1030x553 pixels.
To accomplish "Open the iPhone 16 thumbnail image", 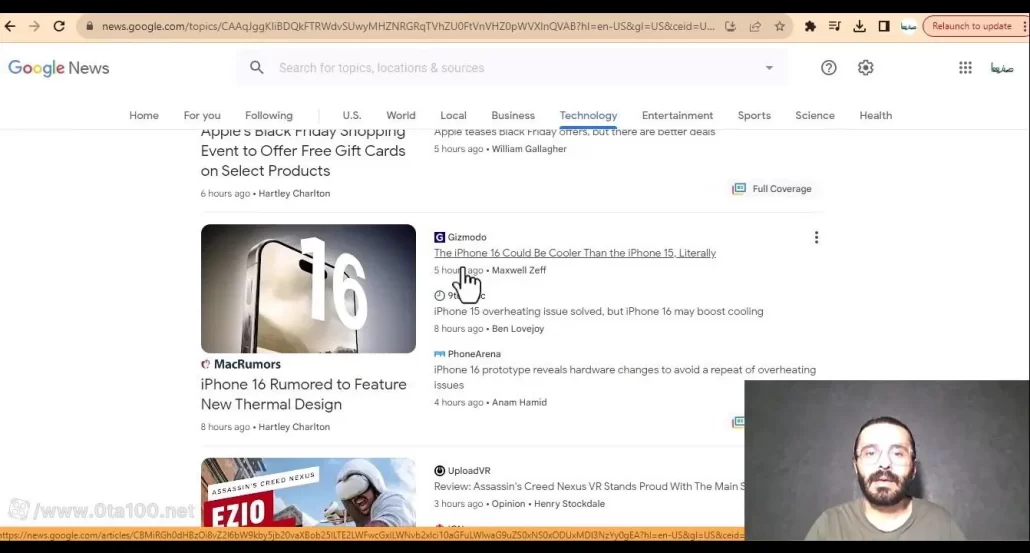I will point(308,289).
